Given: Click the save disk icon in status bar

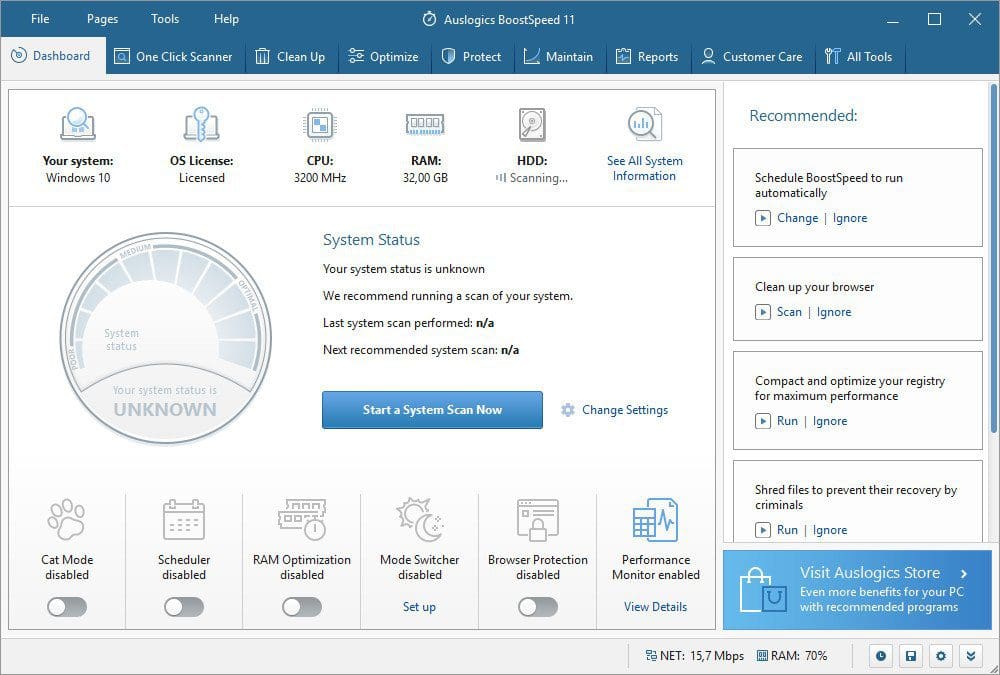Looking at the screenshot, I should (910, 655).
